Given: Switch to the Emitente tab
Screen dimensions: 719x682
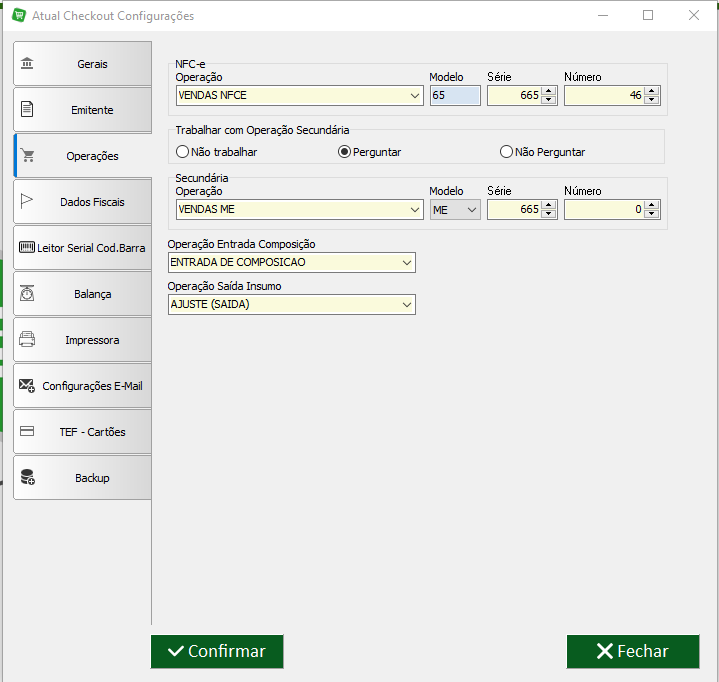Looking at the screenshot, I should 83,110.
